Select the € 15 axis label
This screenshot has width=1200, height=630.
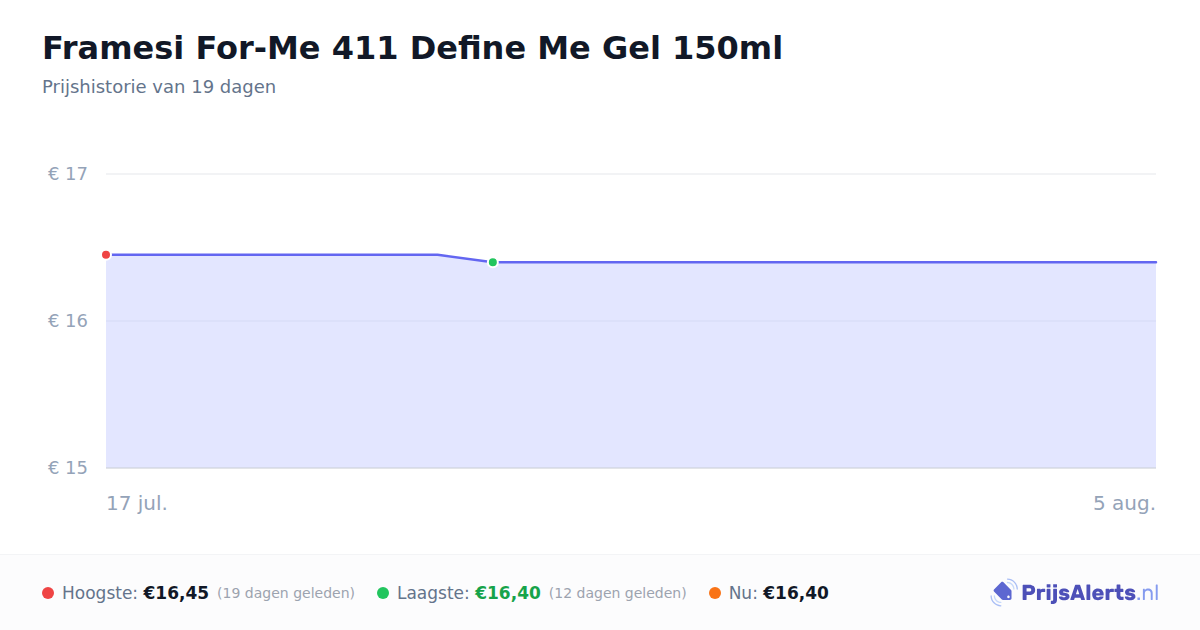click(x=68, y=468)
